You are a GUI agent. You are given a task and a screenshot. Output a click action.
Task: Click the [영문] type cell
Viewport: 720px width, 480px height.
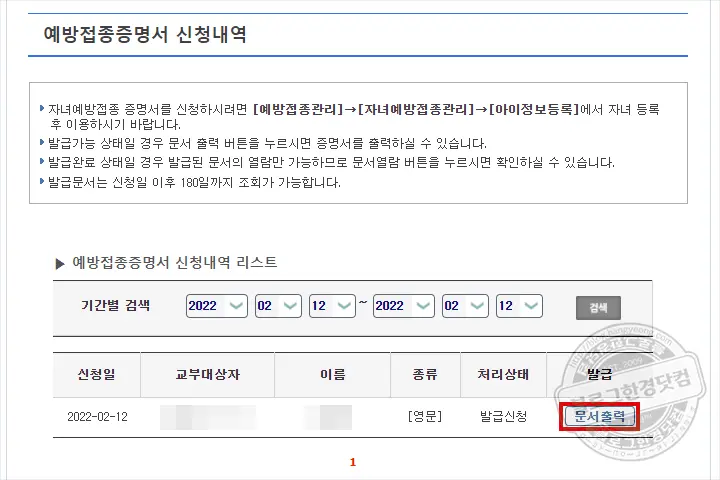[x=425, y=417]
